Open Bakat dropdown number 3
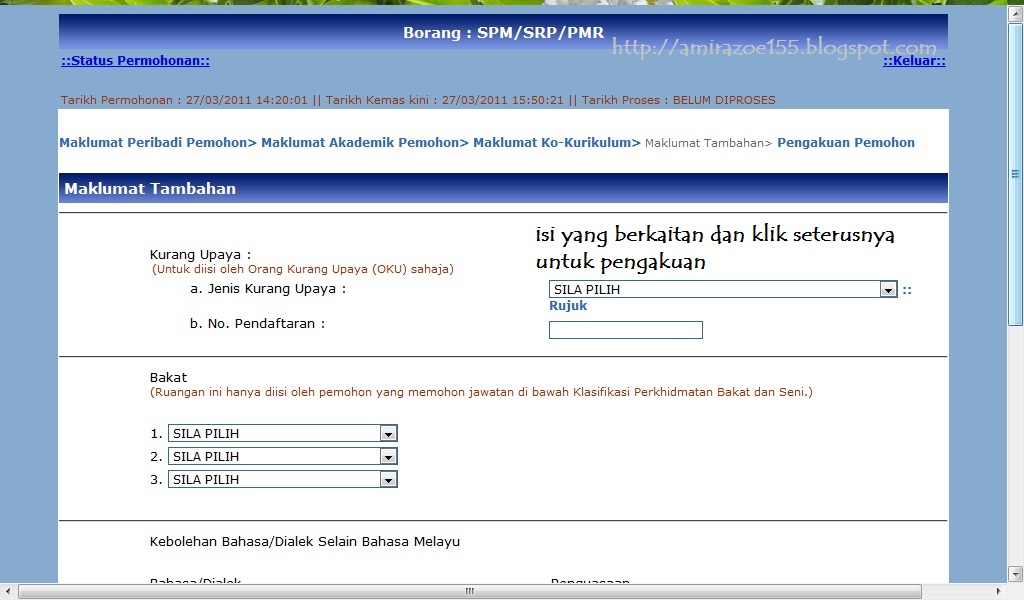 (x=283, y=479)
